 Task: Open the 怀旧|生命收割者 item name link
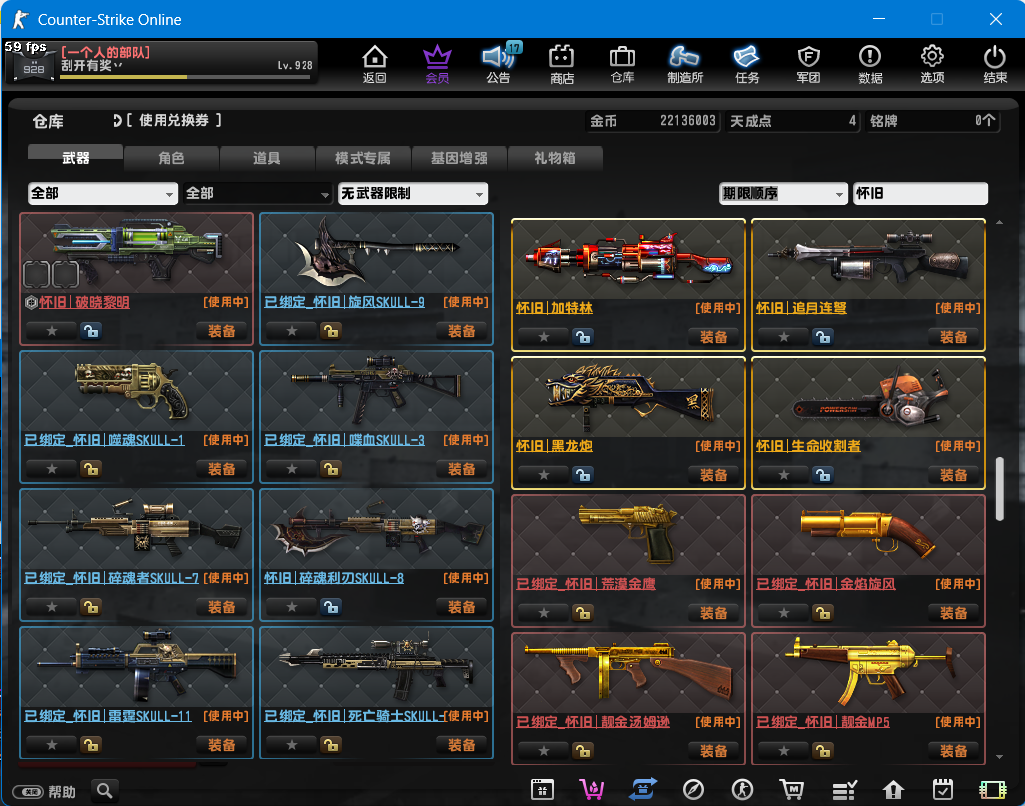pos(808,446)
